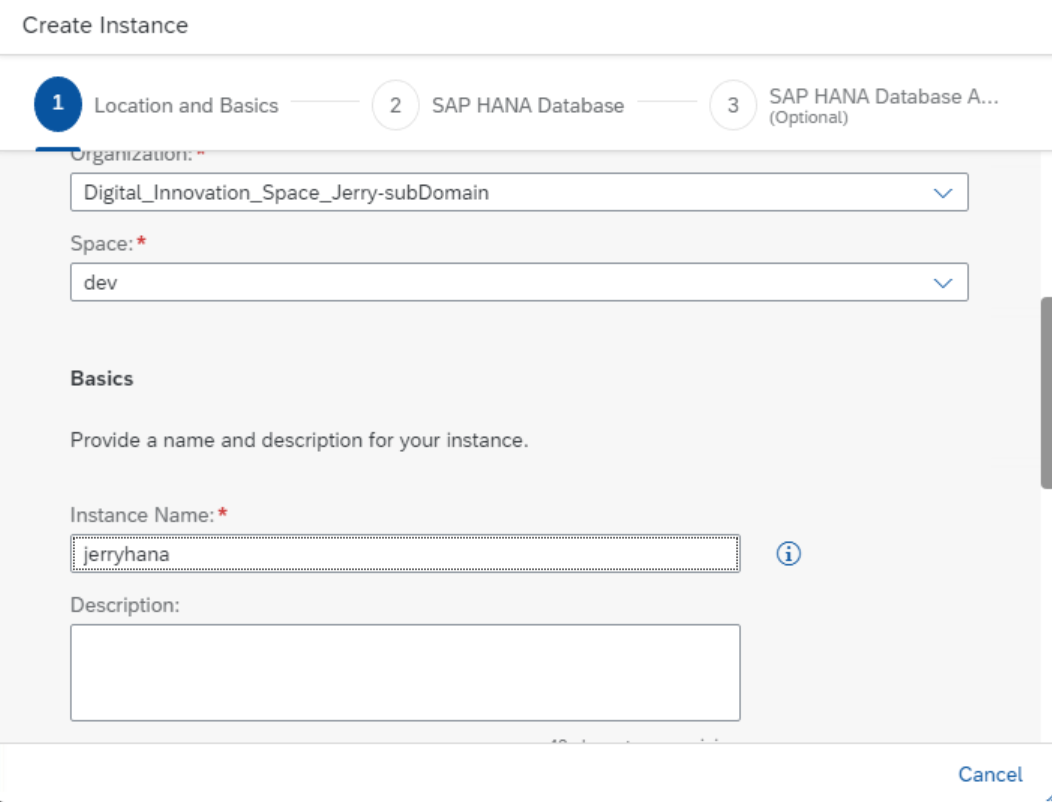Switch to the SAP HANA Database step label

pyautogui.click(x=528, y=105)
